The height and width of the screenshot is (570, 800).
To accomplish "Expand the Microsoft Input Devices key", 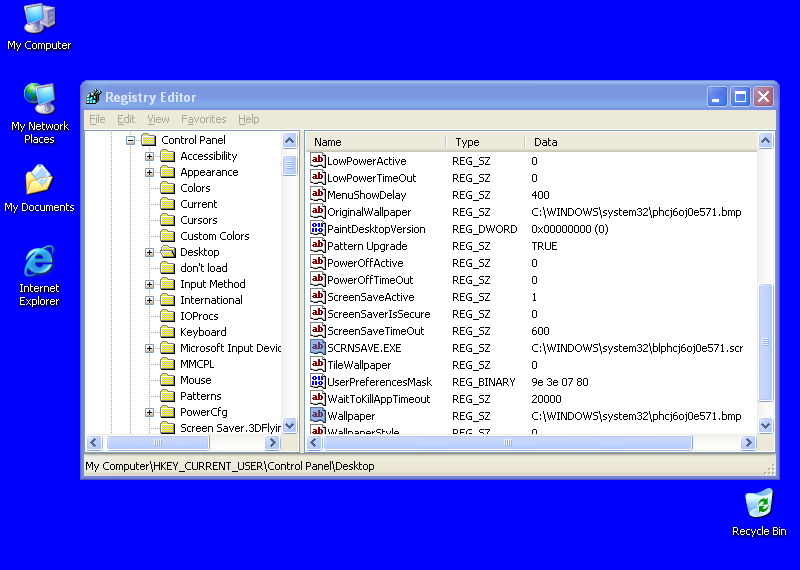I will [149, 348].
